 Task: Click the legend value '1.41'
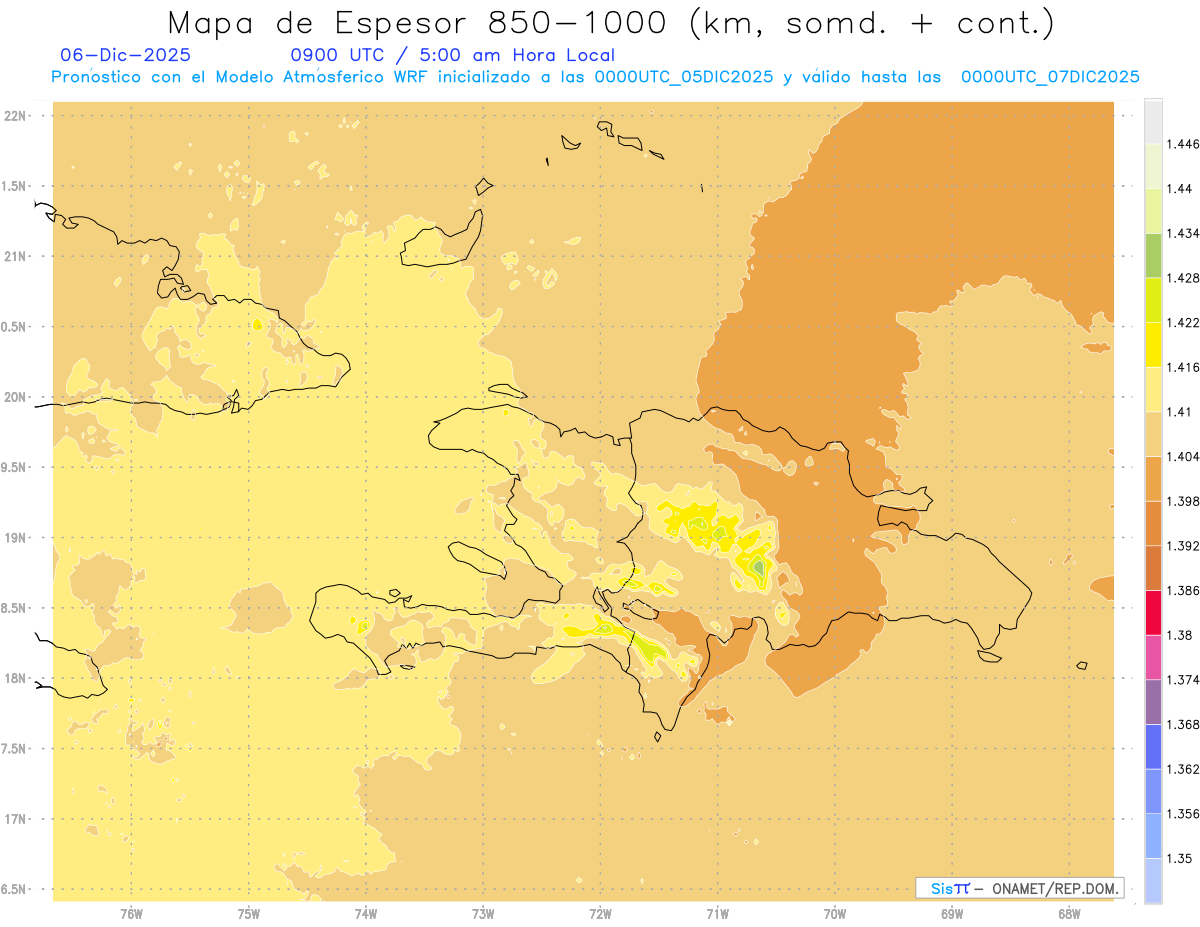pos(1181,412)
